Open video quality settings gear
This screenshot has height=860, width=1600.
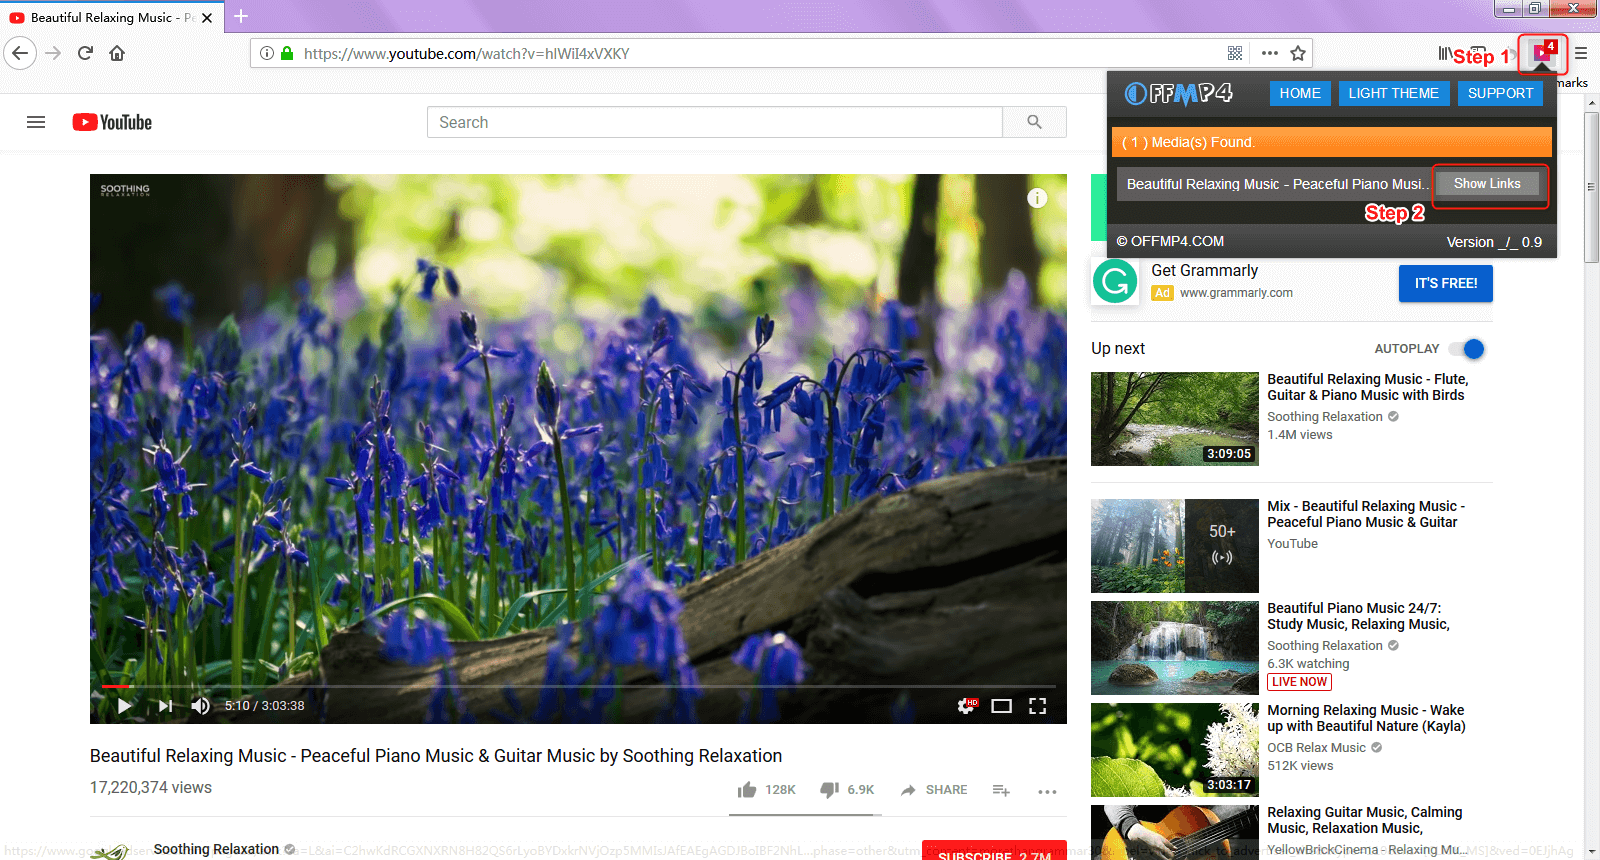(966, 706)
